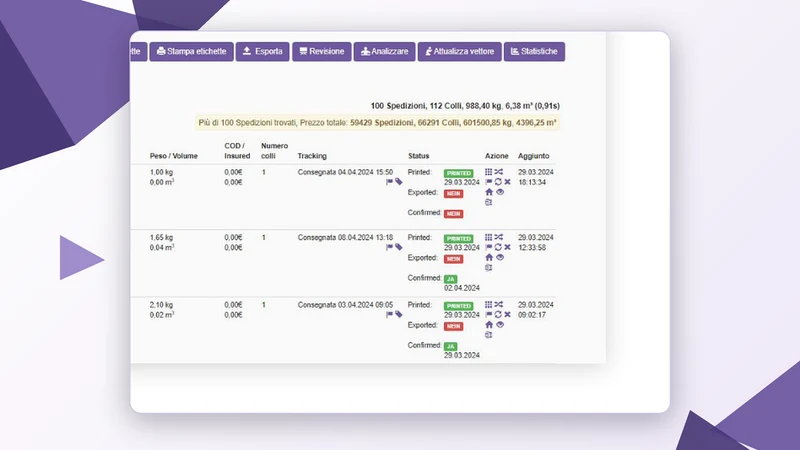800x450 pixels.
Task: Click the shuffle icon in the 18:13:34 row
Action: pos(498,172)
